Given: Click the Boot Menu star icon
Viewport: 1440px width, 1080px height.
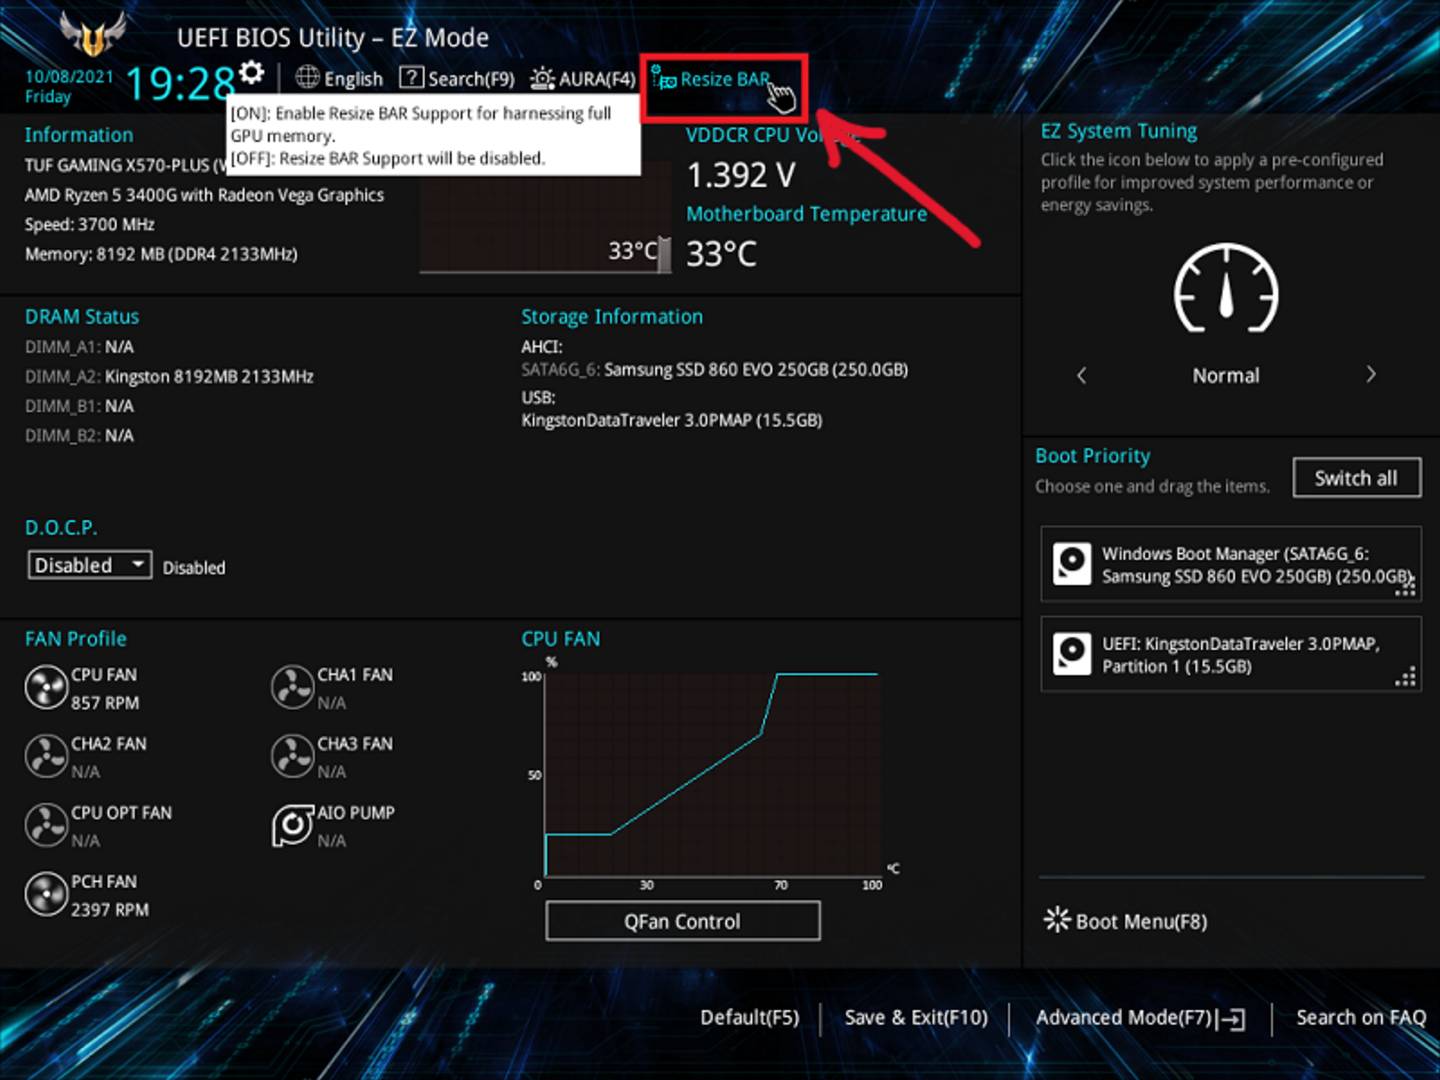Looking at the screenshot, I should pyautogui.click(x=1057, y=919).
